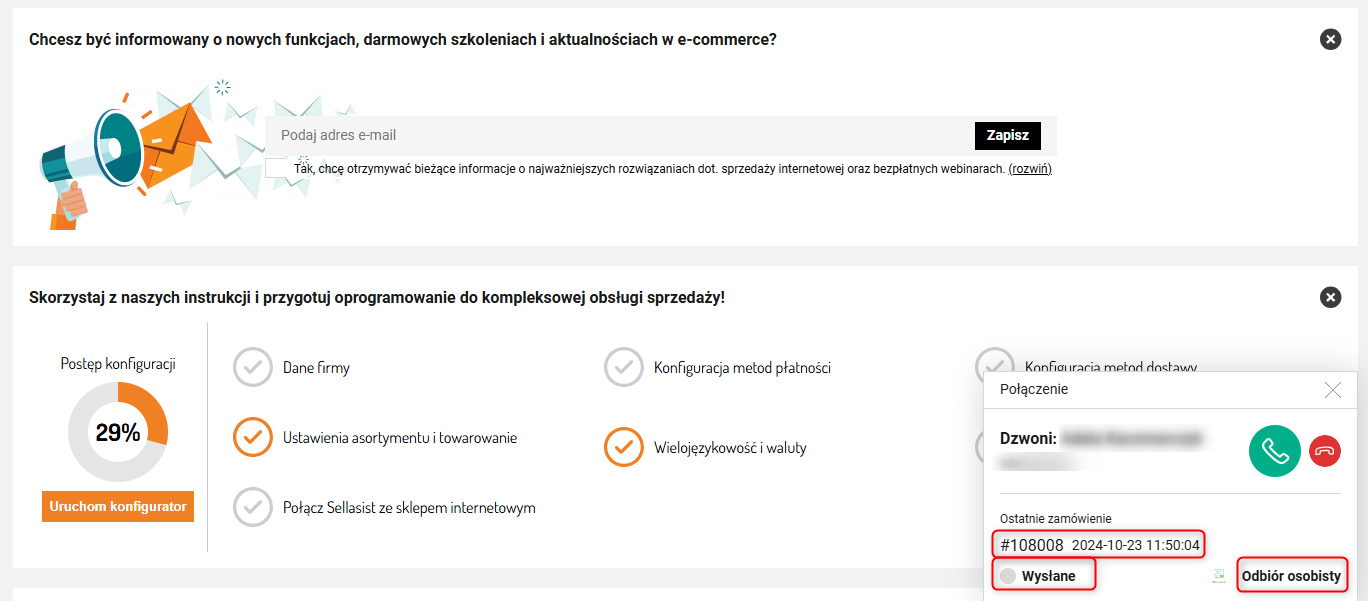Save e-mail with the Zapisz button
Viewport: 1368px width, 601px height.
tap(1008, 135)
